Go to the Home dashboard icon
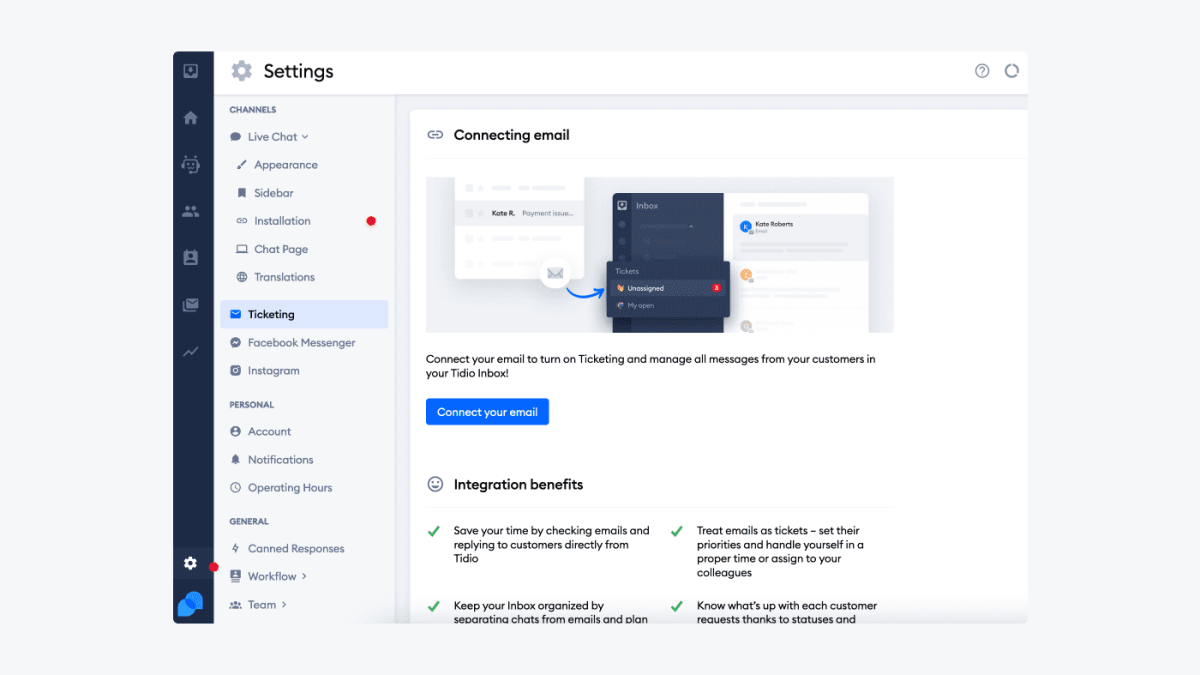The image size is (1200, 675). click(190, 118)
